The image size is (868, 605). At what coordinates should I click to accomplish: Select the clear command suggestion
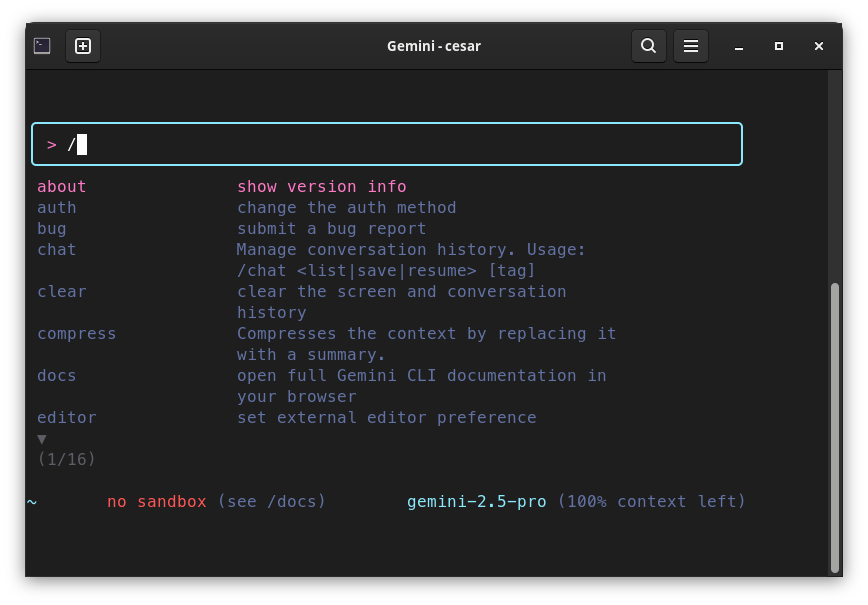(61, 292)
